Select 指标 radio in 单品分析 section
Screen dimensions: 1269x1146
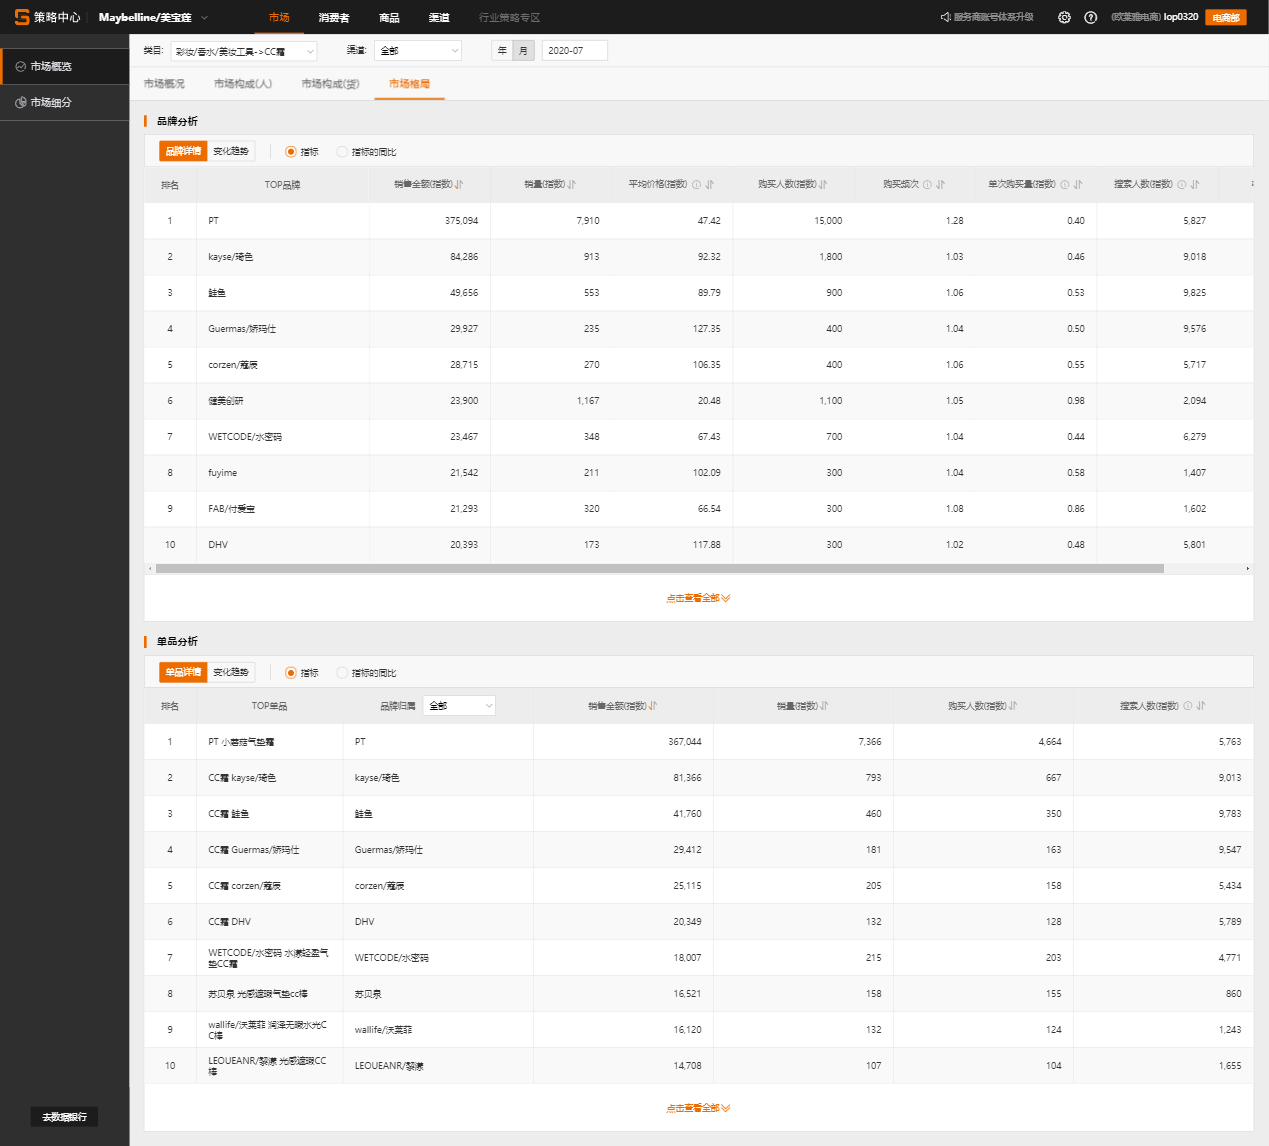[291, 673]
